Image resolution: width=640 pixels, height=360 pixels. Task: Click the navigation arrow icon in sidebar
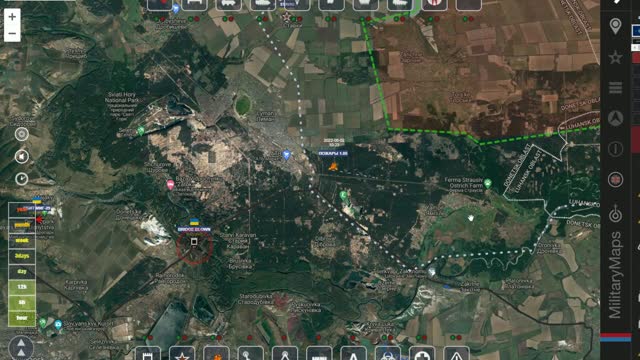click(615, 118)
